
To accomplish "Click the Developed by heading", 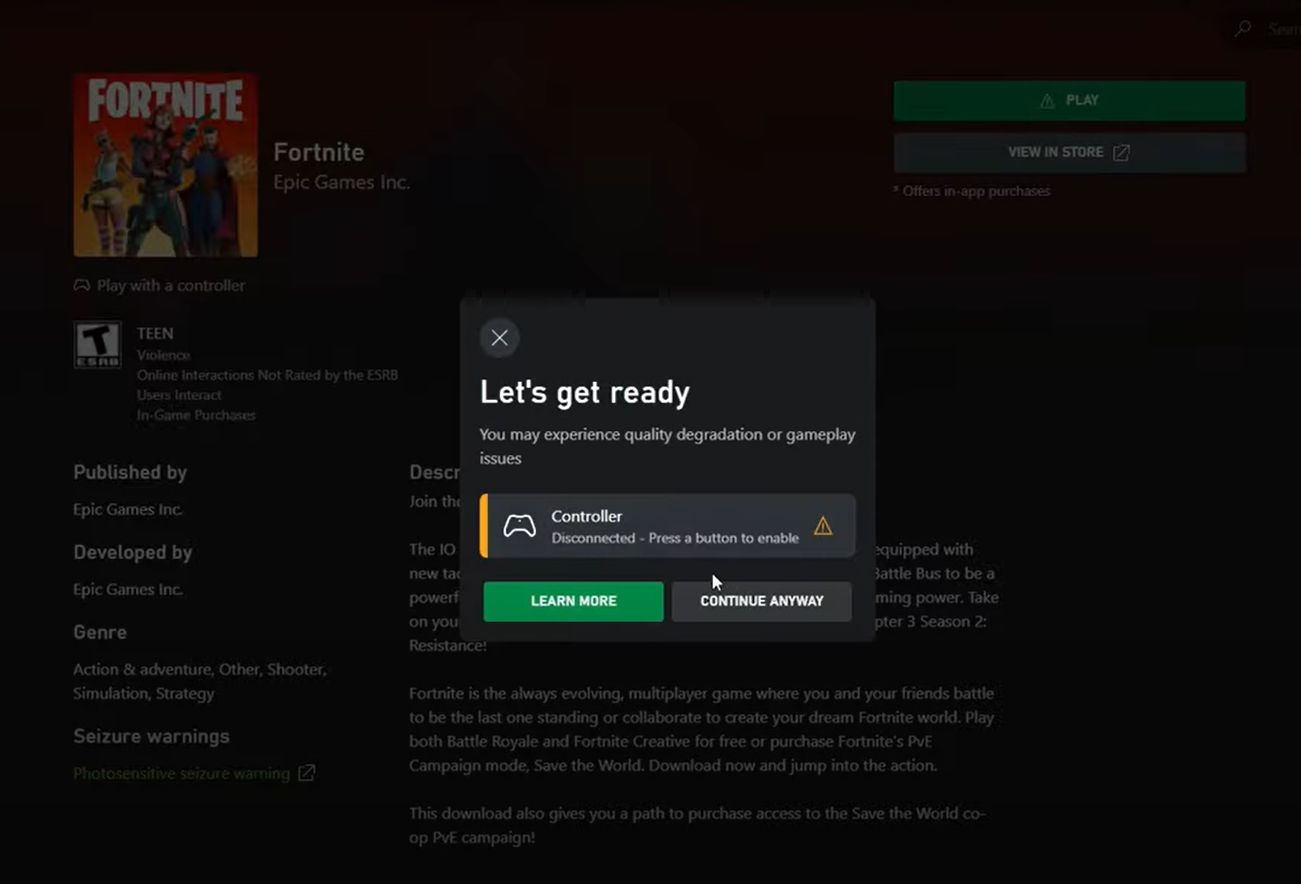I will point(133,552).
